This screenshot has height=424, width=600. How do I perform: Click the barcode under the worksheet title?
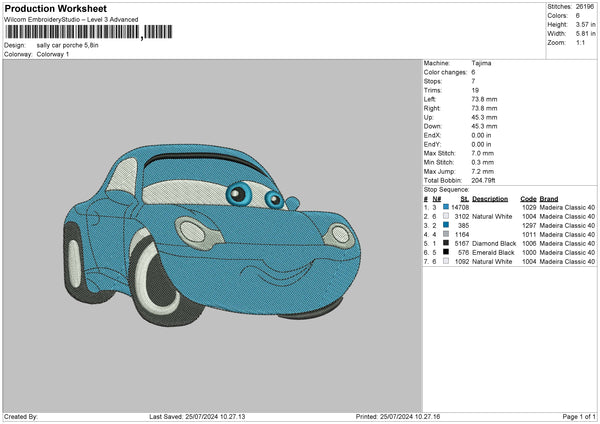[x=72, y=33]
